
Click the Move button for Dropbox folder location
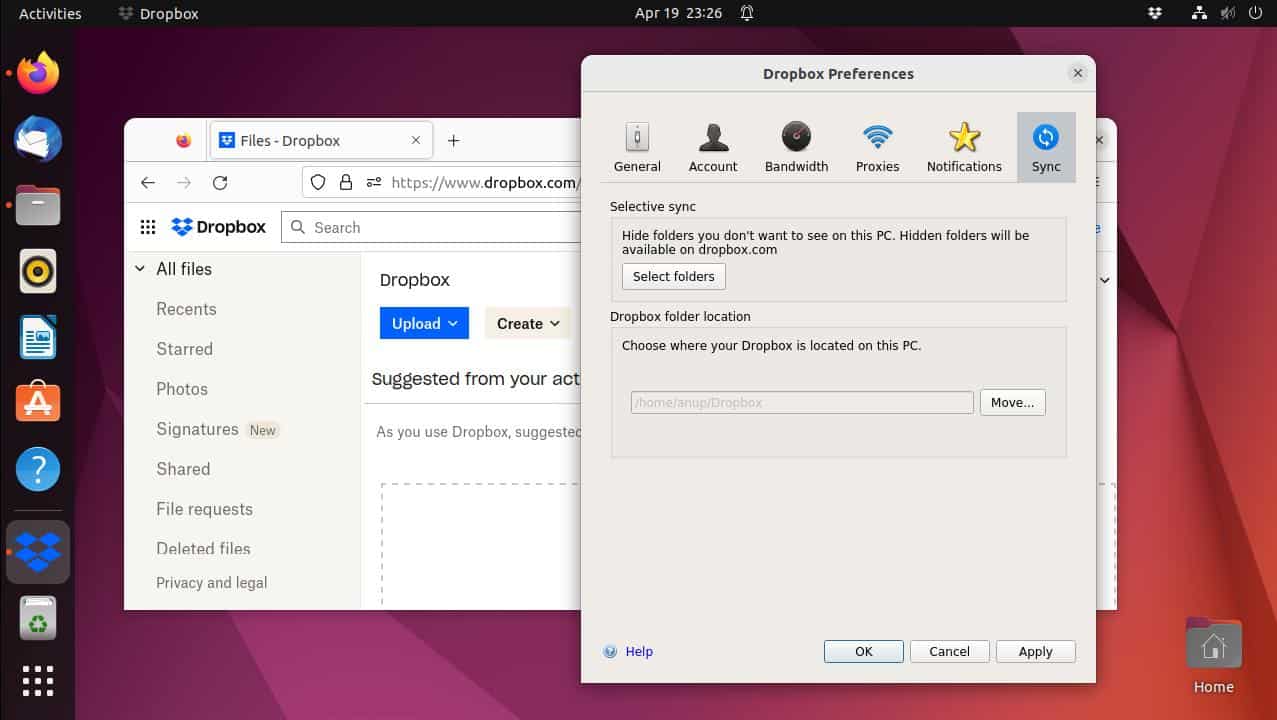(1012, 402)
